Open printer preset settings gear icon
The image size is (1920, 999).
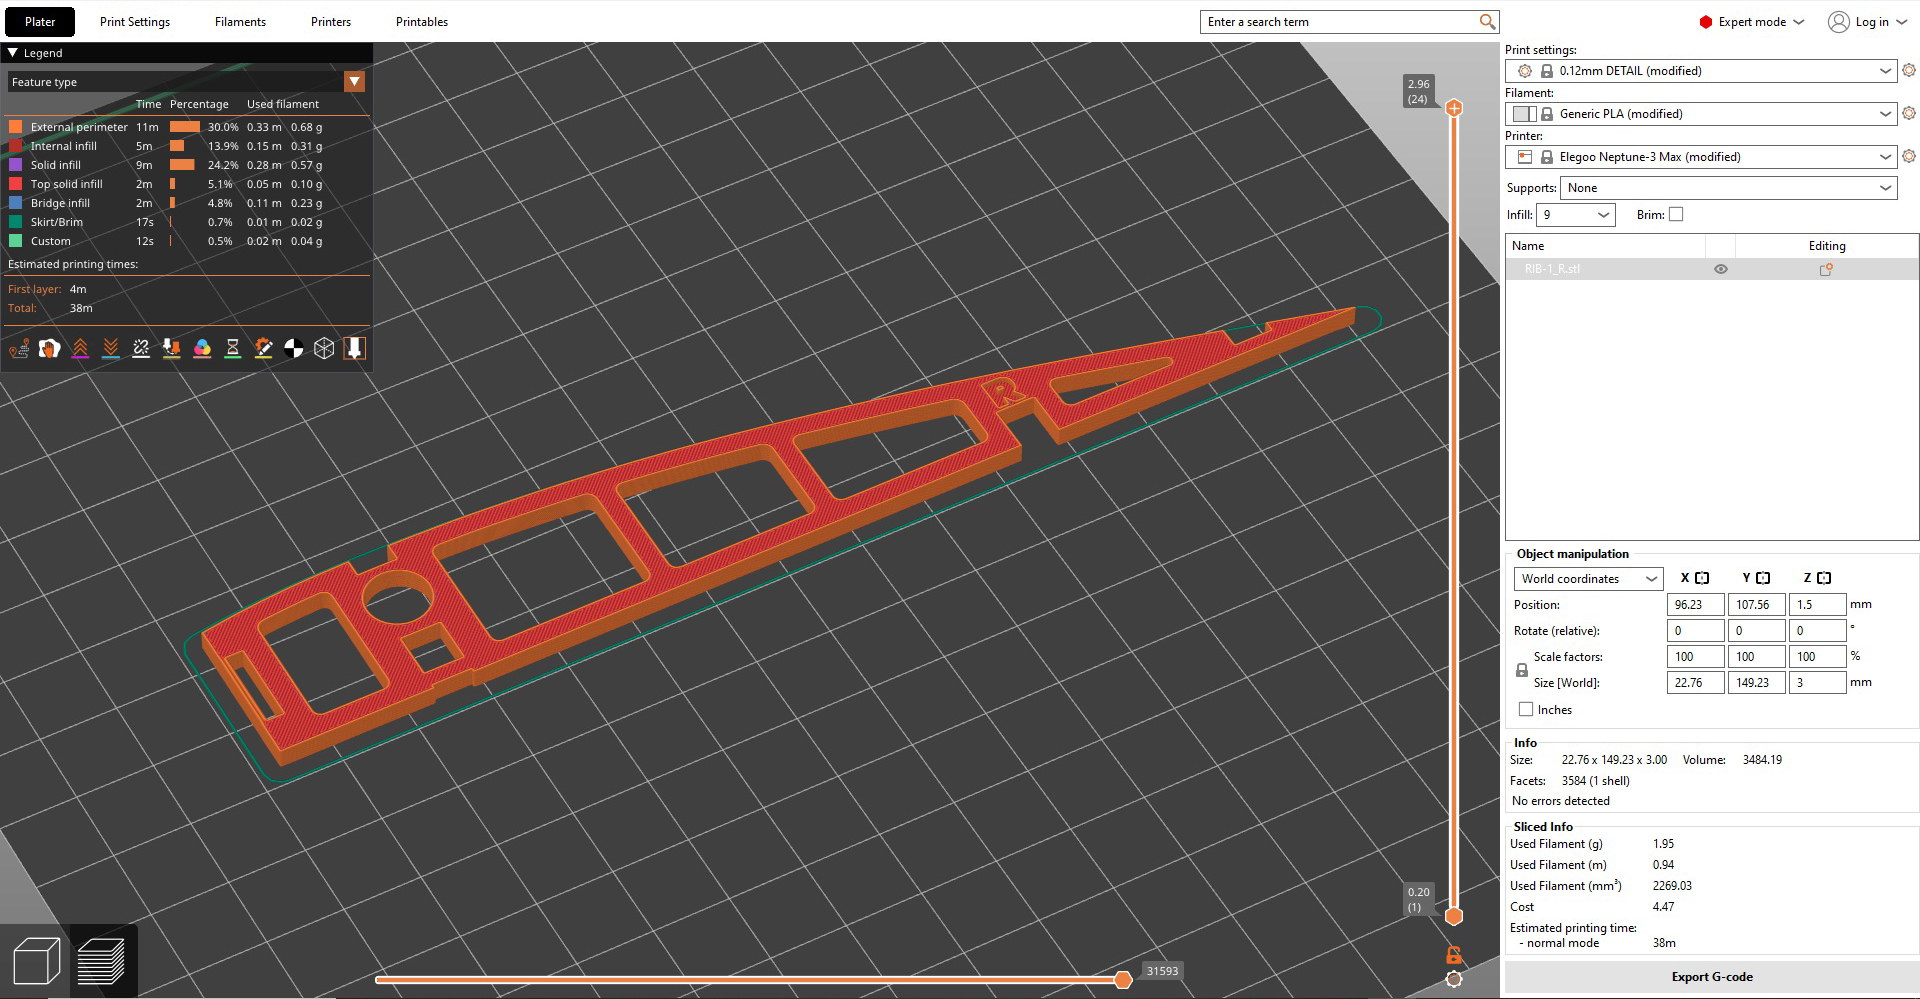point(1909,157)
